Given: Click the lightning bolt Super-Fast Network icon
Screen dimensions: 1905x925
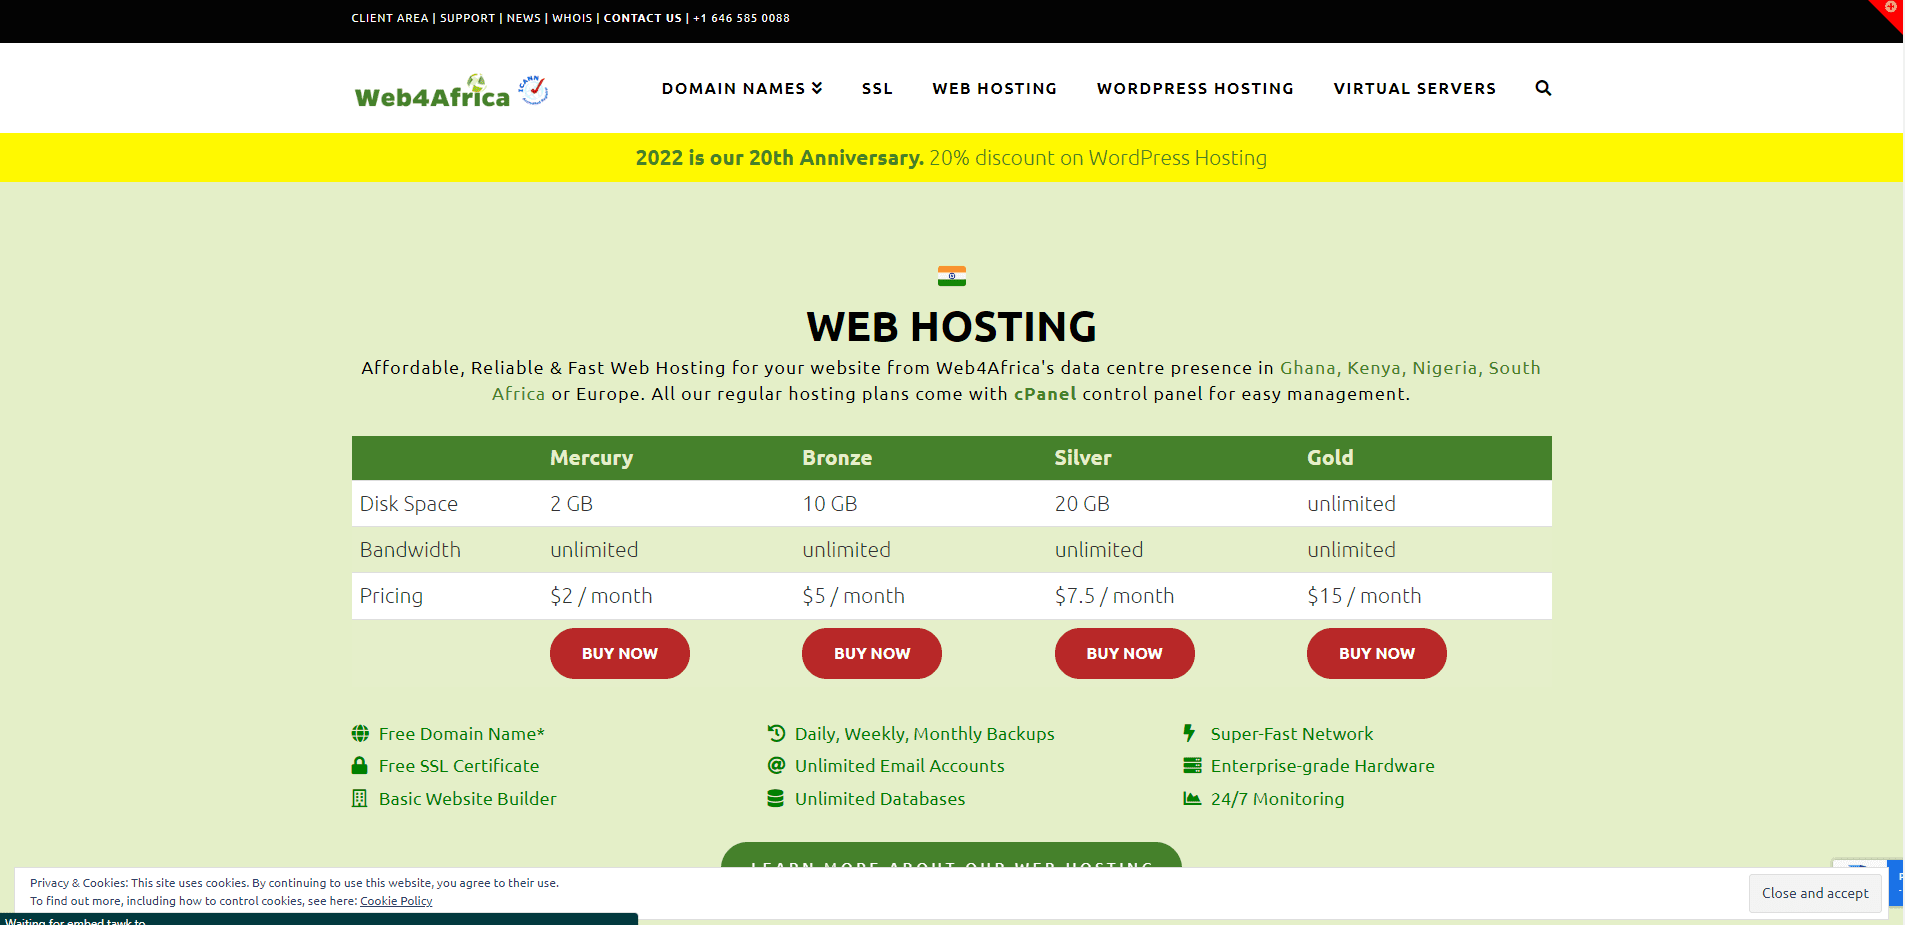Looking at the screenshot, I should click(1190, 733).
